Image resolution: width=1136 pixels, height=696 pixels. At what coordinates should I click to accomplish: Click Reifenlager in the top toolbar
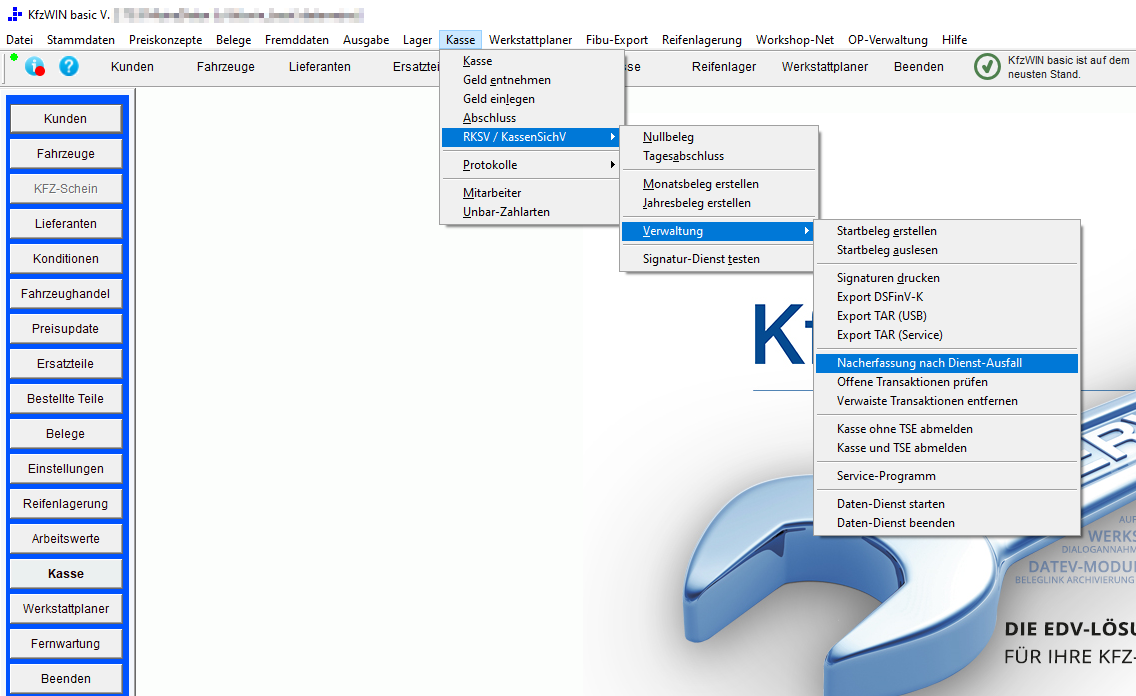point(724,67)
